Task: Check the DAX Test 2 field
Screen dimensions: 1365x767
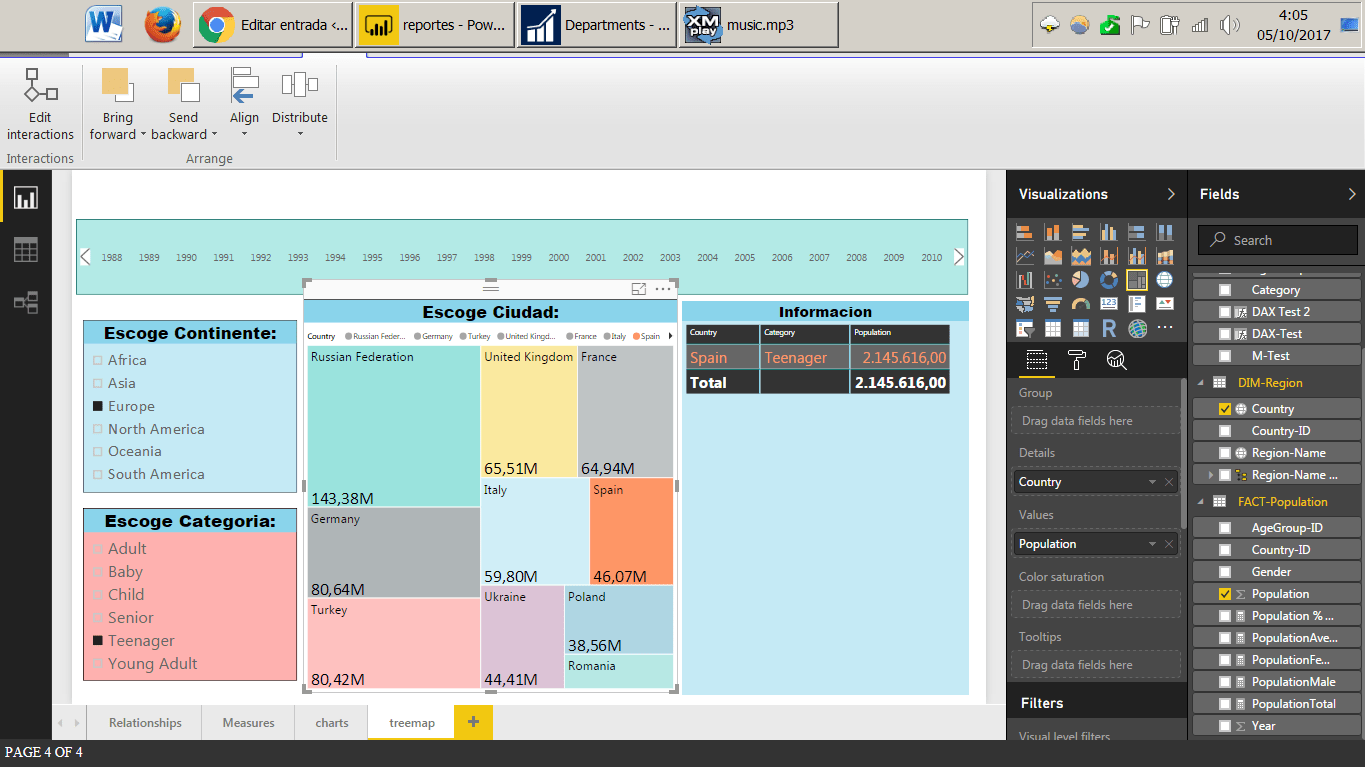Action: pyautogui.click(x=1225, y=312)
